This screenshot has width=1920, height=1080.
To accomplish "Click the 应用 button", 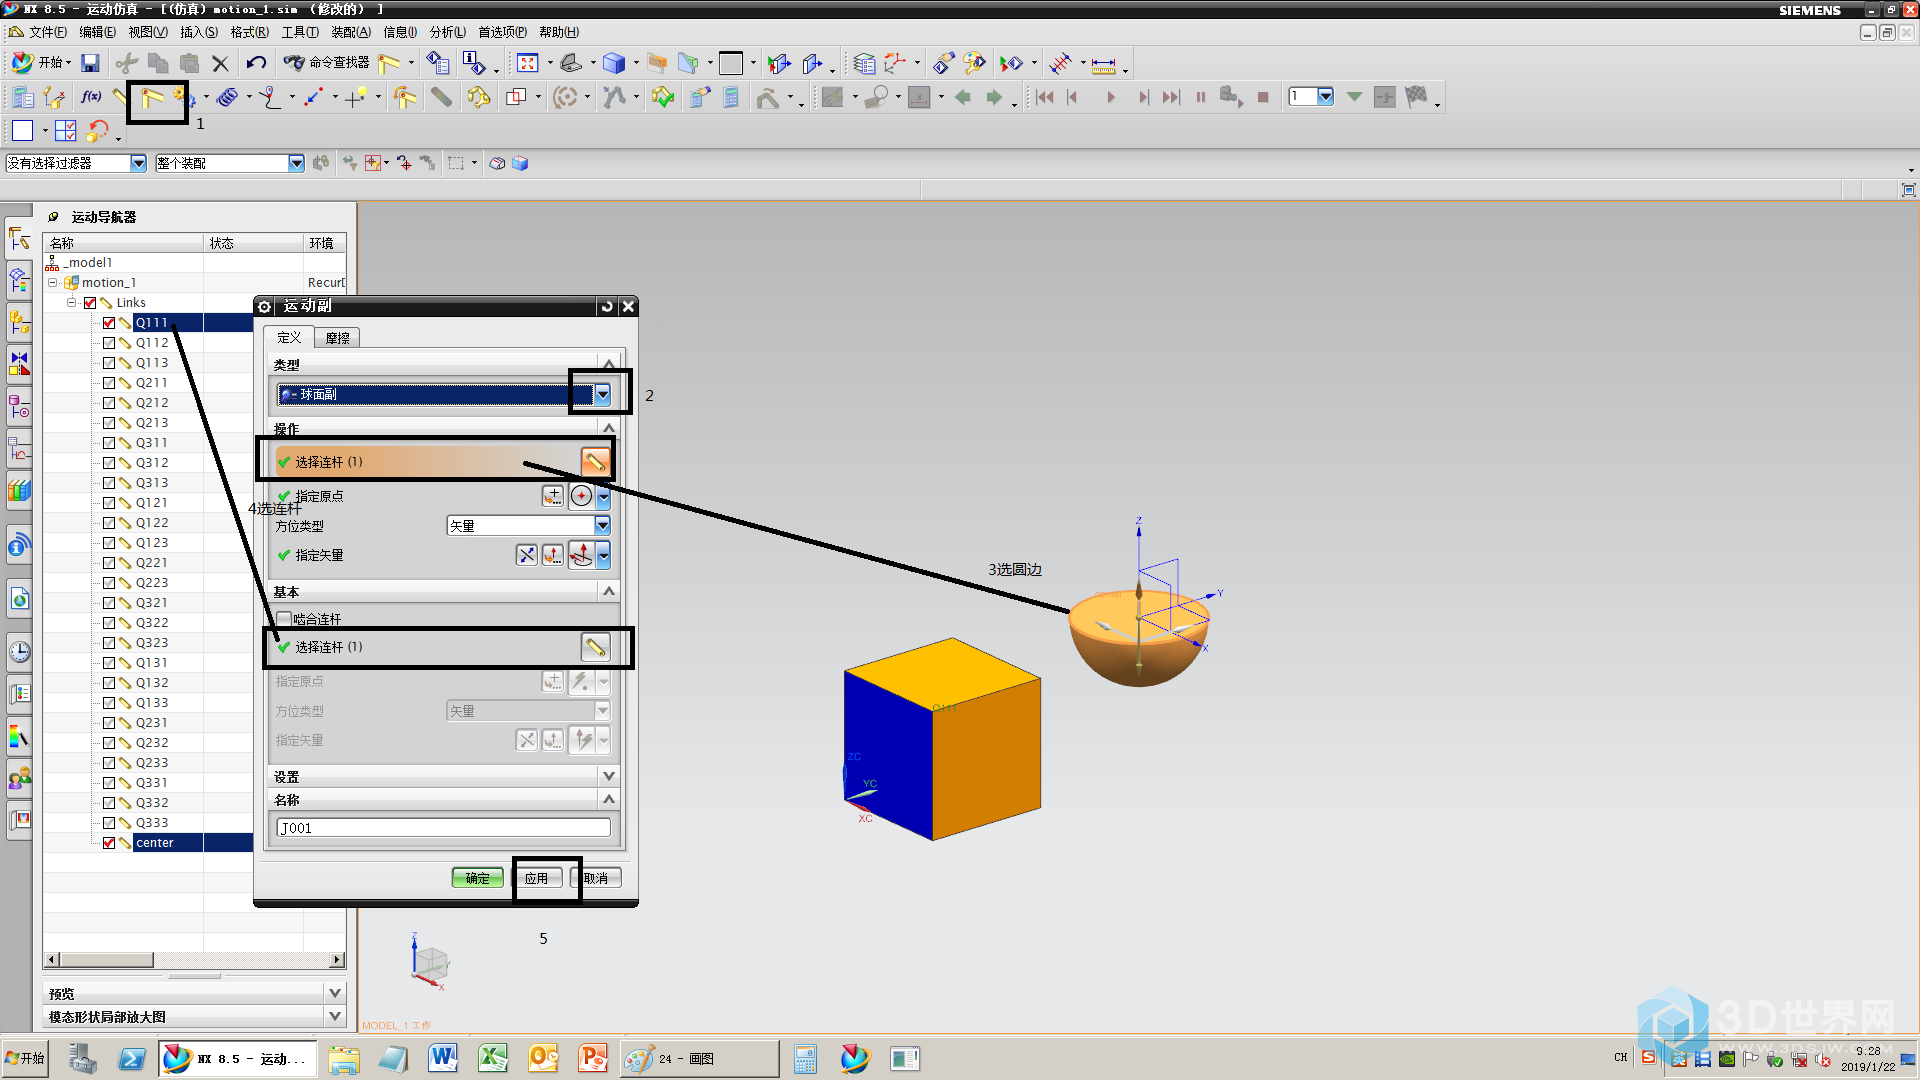I will (537, 878).
